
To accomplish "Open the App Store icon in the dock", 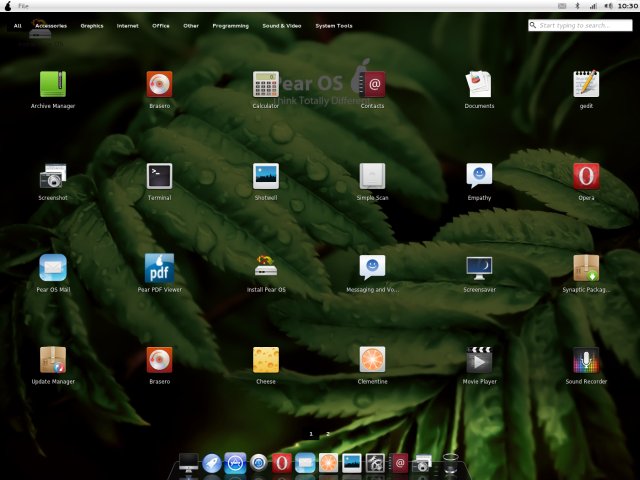I will coord(235,463).
